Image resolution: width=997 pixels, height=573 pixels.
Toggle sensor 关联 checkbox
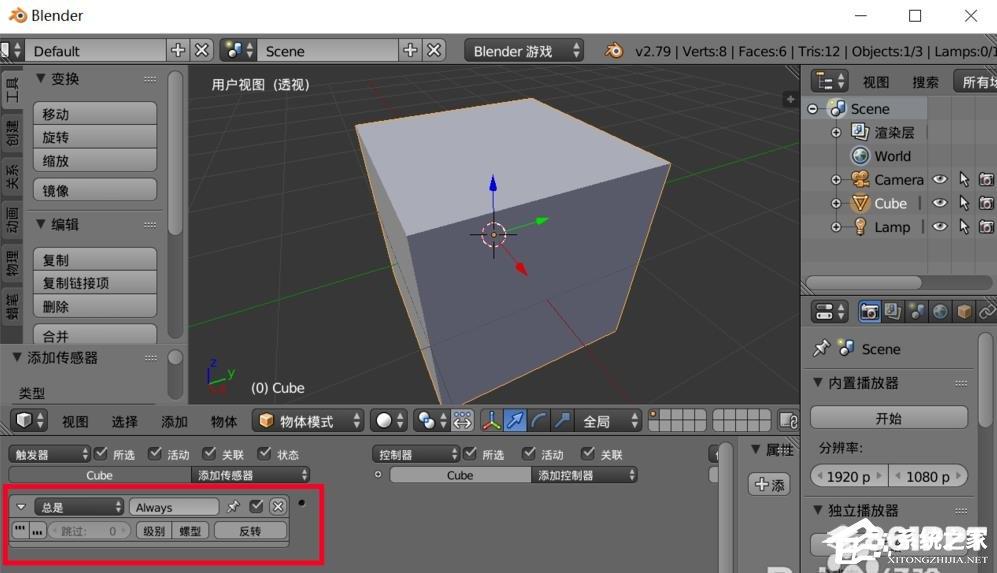point(209,453)
